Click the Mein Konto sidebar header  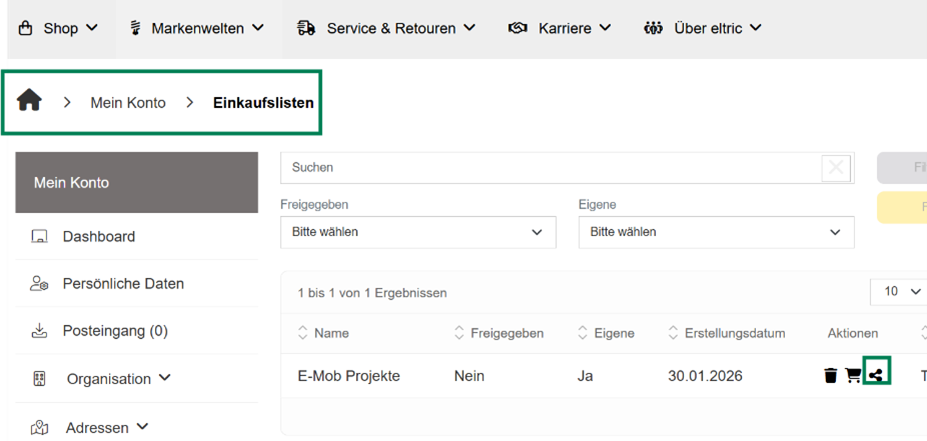[137, 183]
